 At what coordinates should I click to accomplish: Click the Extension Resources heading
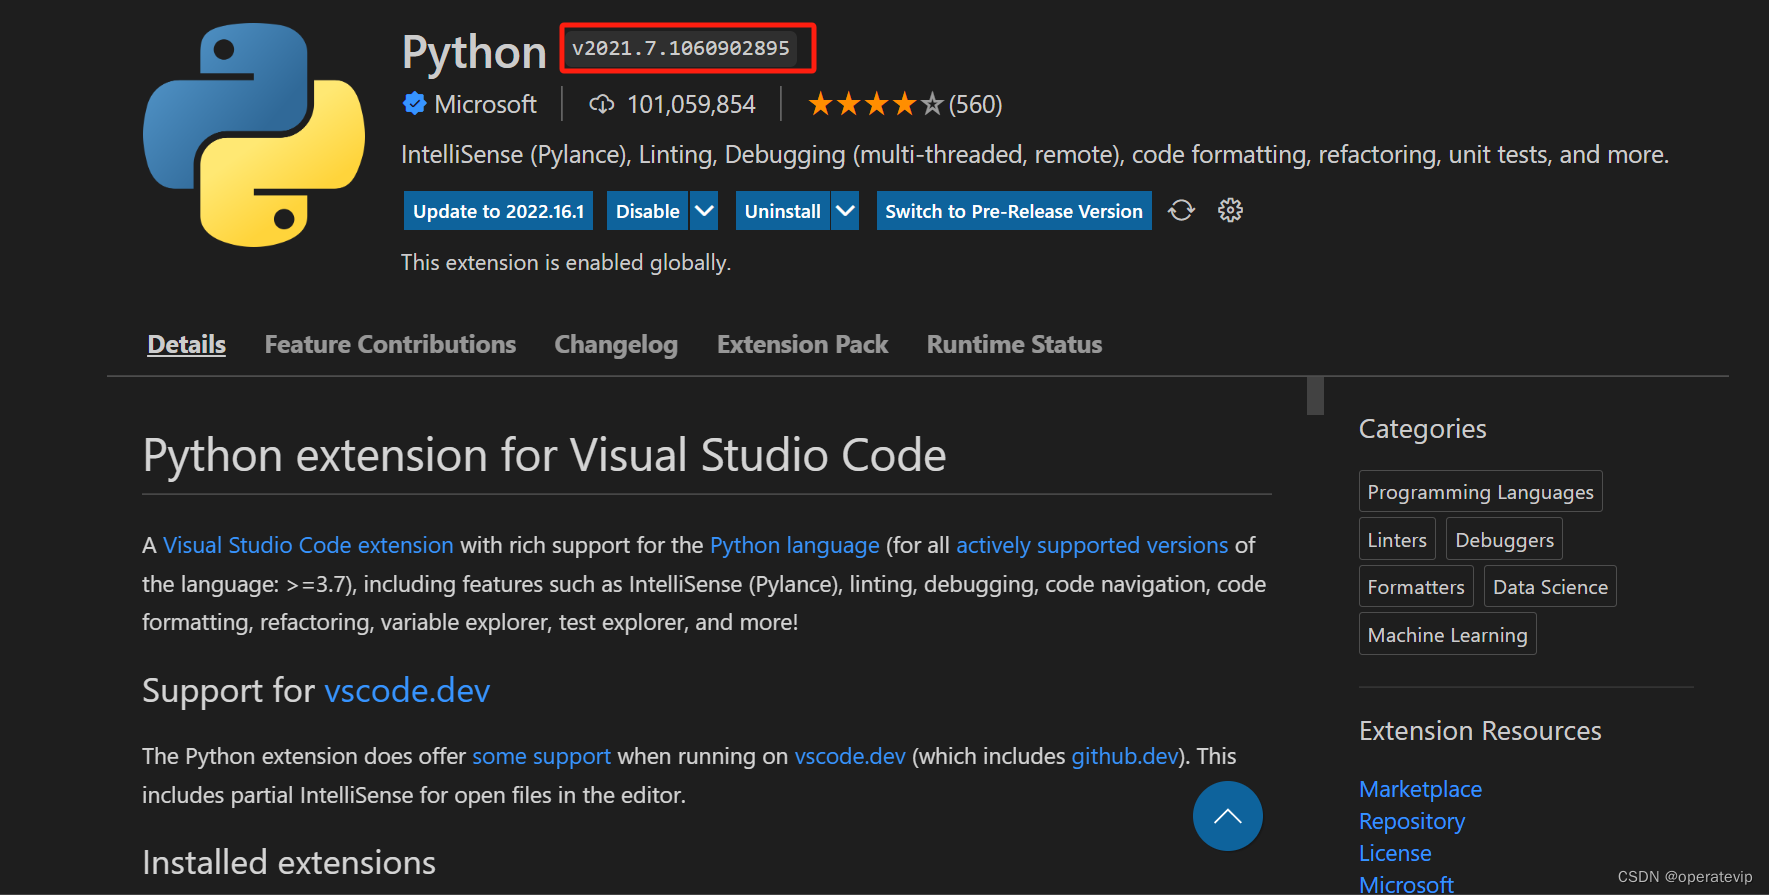[1480, 730]
